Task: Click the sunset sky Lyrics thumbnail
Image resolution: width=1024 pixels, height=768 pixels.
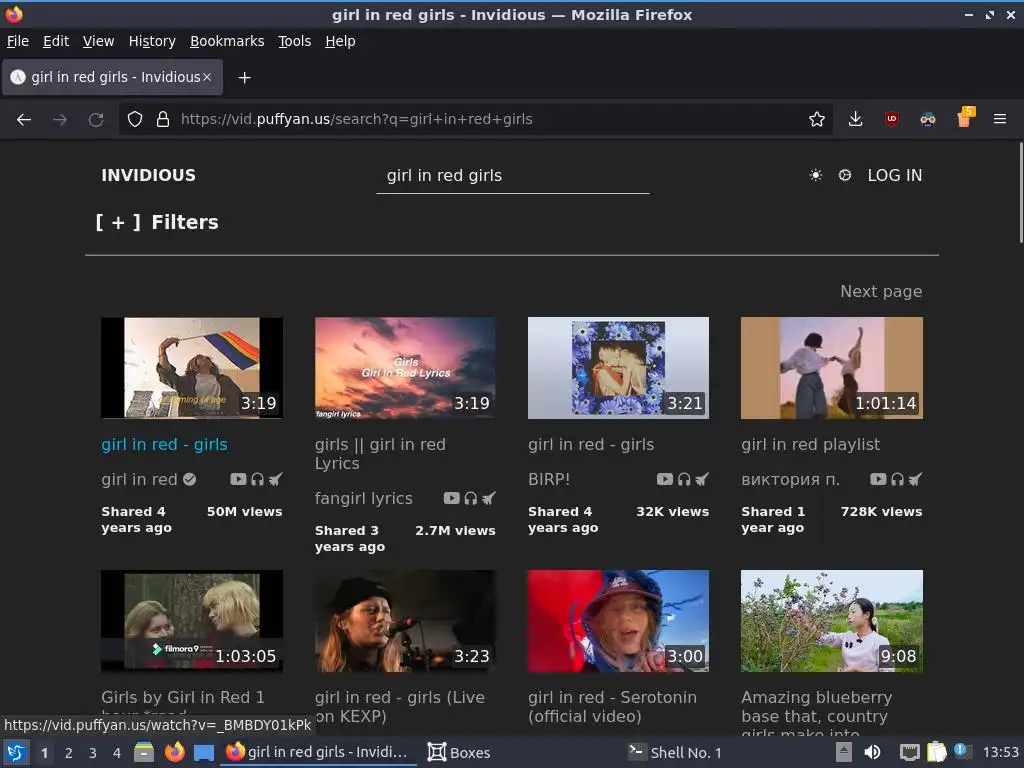Action: click(405, 368)
